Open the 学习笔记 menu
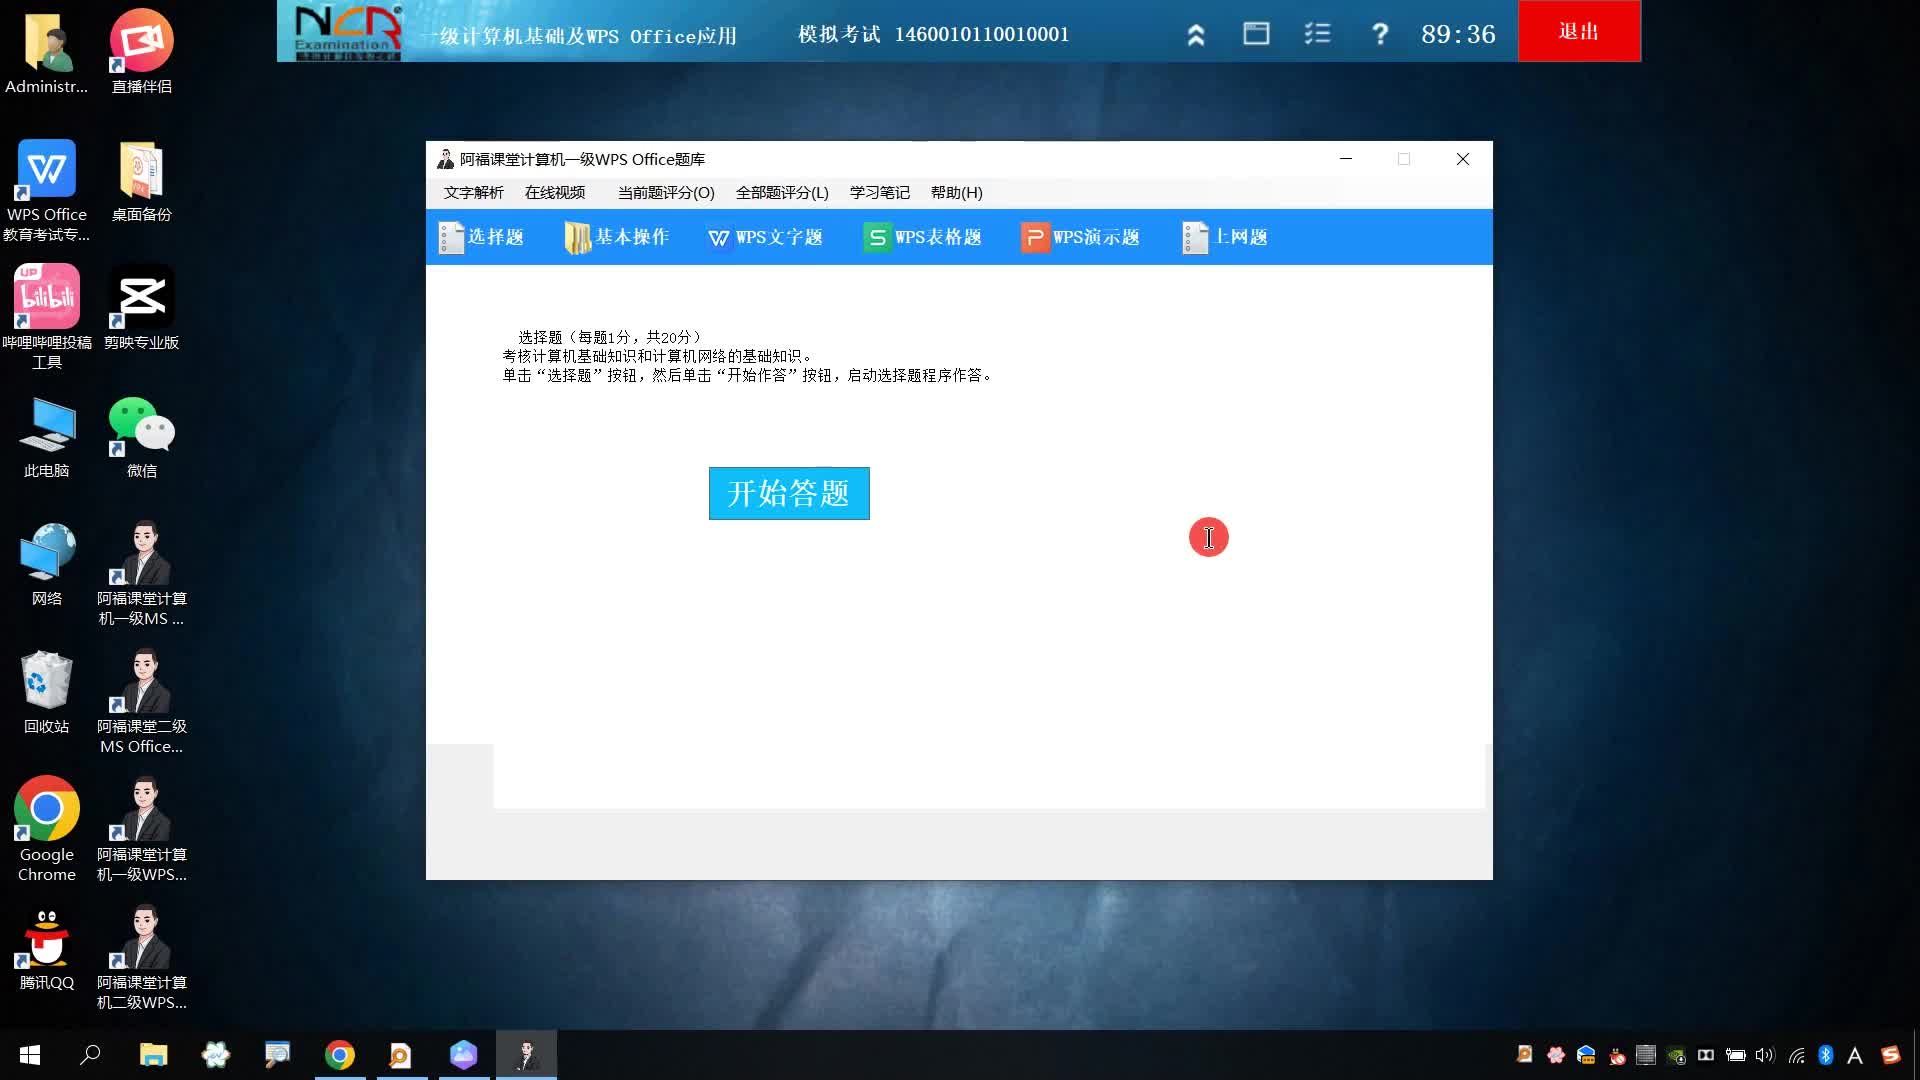The image size is (1920, 1080). (879, 192)
